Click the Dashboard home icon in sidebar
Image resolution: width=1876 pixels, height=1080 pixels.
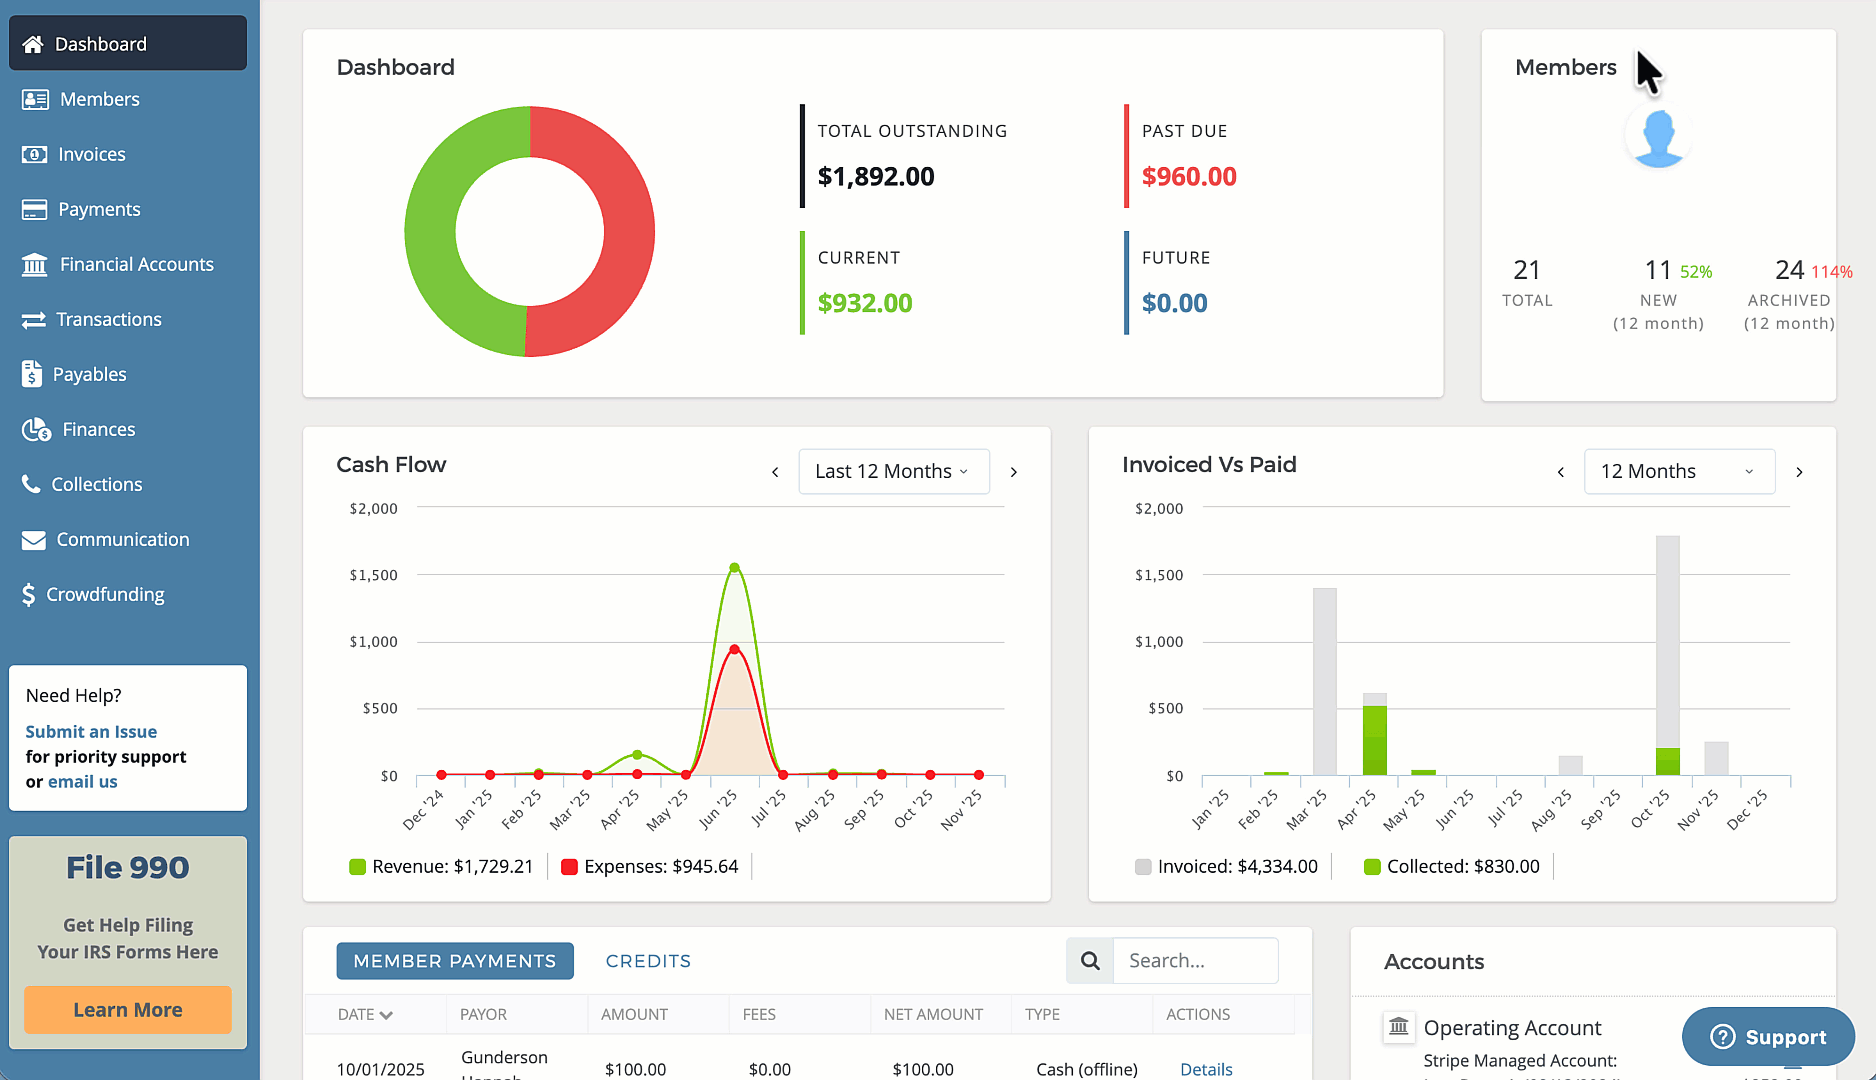pyautogui.click(x=33, y=44)
